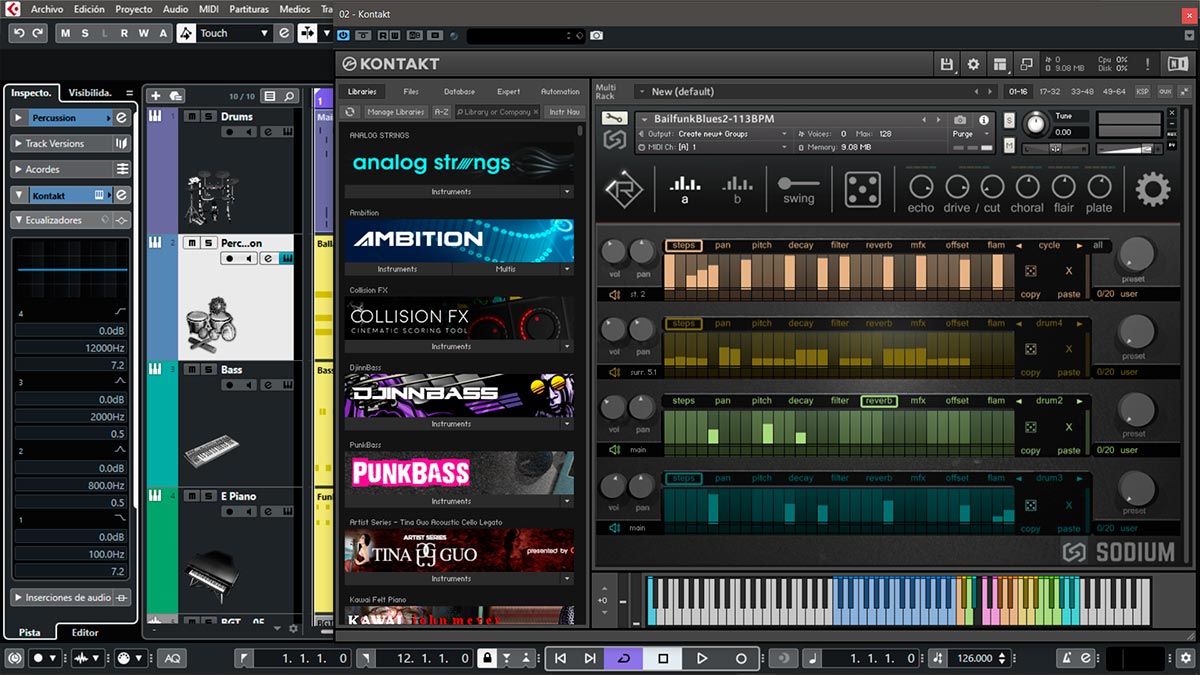The image size is (1200, 675).
Task: Click the Tune knob in Kontakt instrument
Action: [1037, 124]
